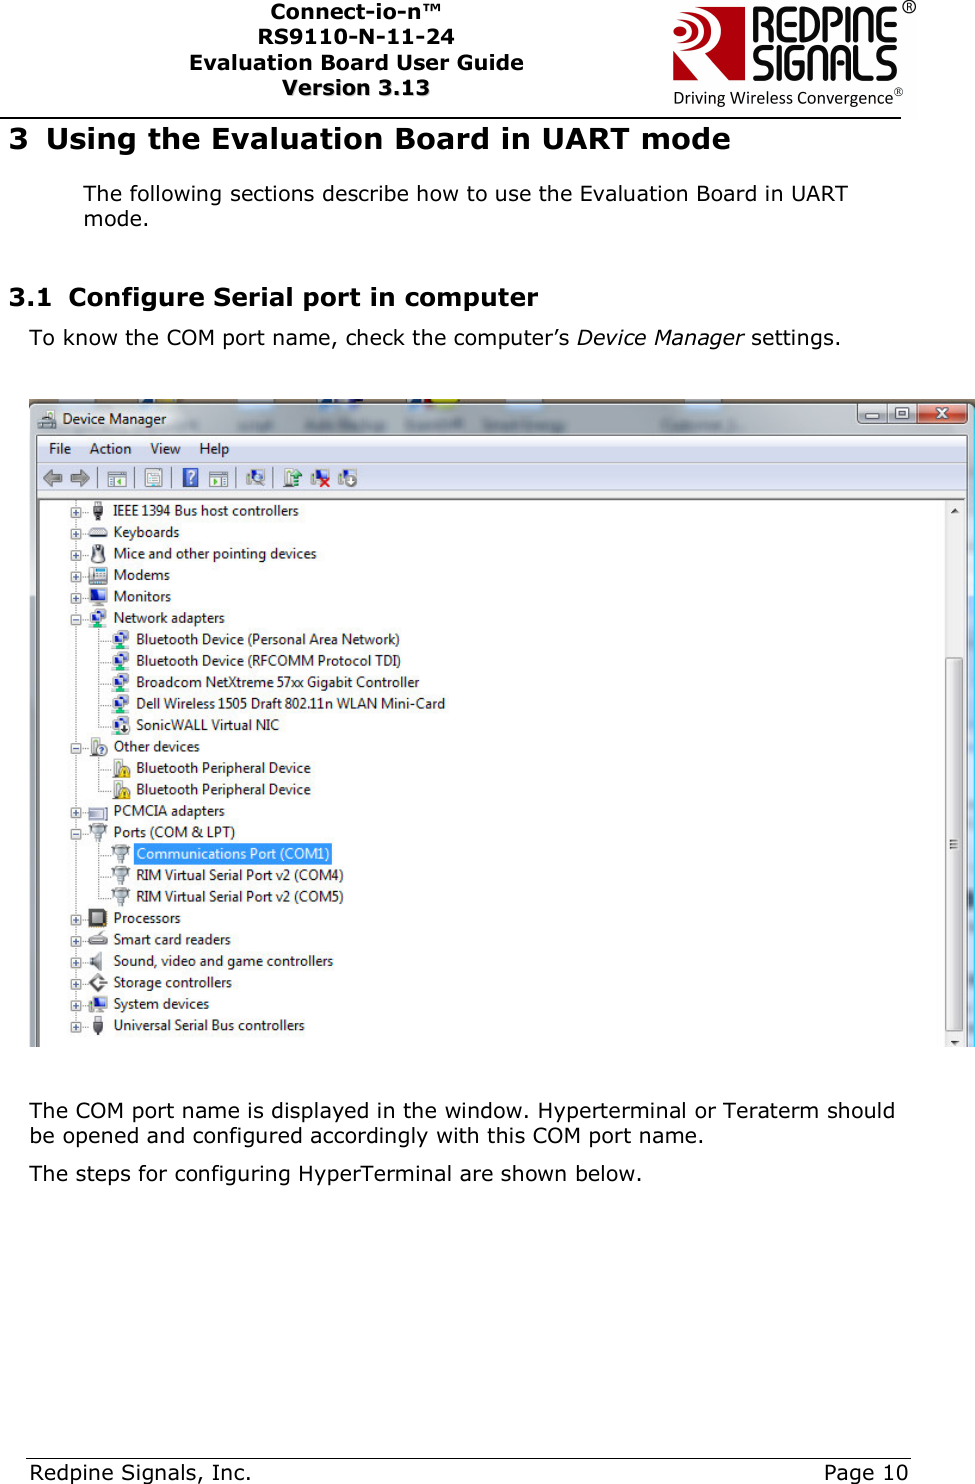Click the device tree scrollbar up arrow
Image resolution: width=975 pixels, height=1484 pixels.
(x=955, y=510)
